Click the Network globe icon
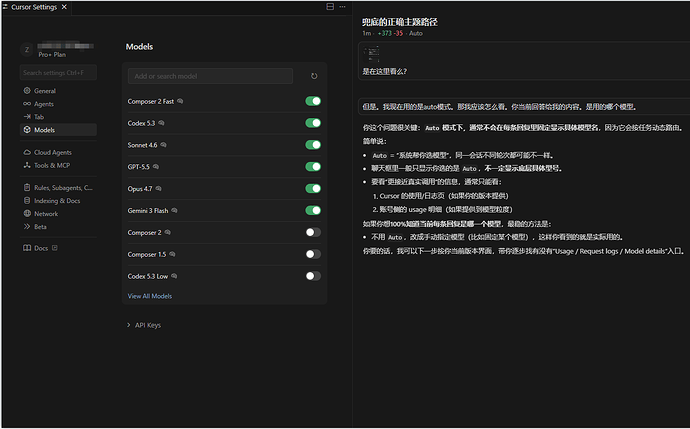This screenshot has height=429, width=690. coord(27,213)
